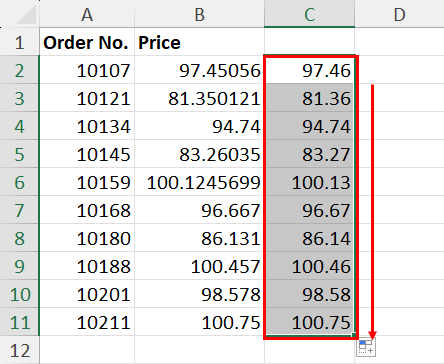
Task: Click price cell 100.1245699
Action: coord(199,182)
